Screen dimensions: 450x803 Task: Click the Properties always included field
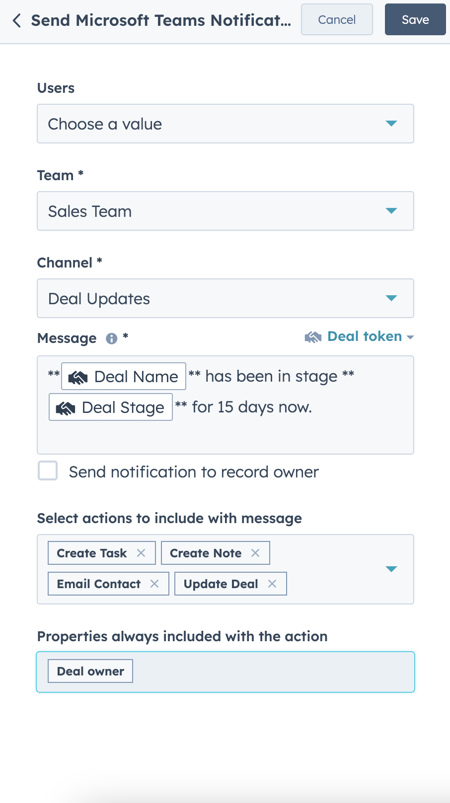click(x=225, y=672)
